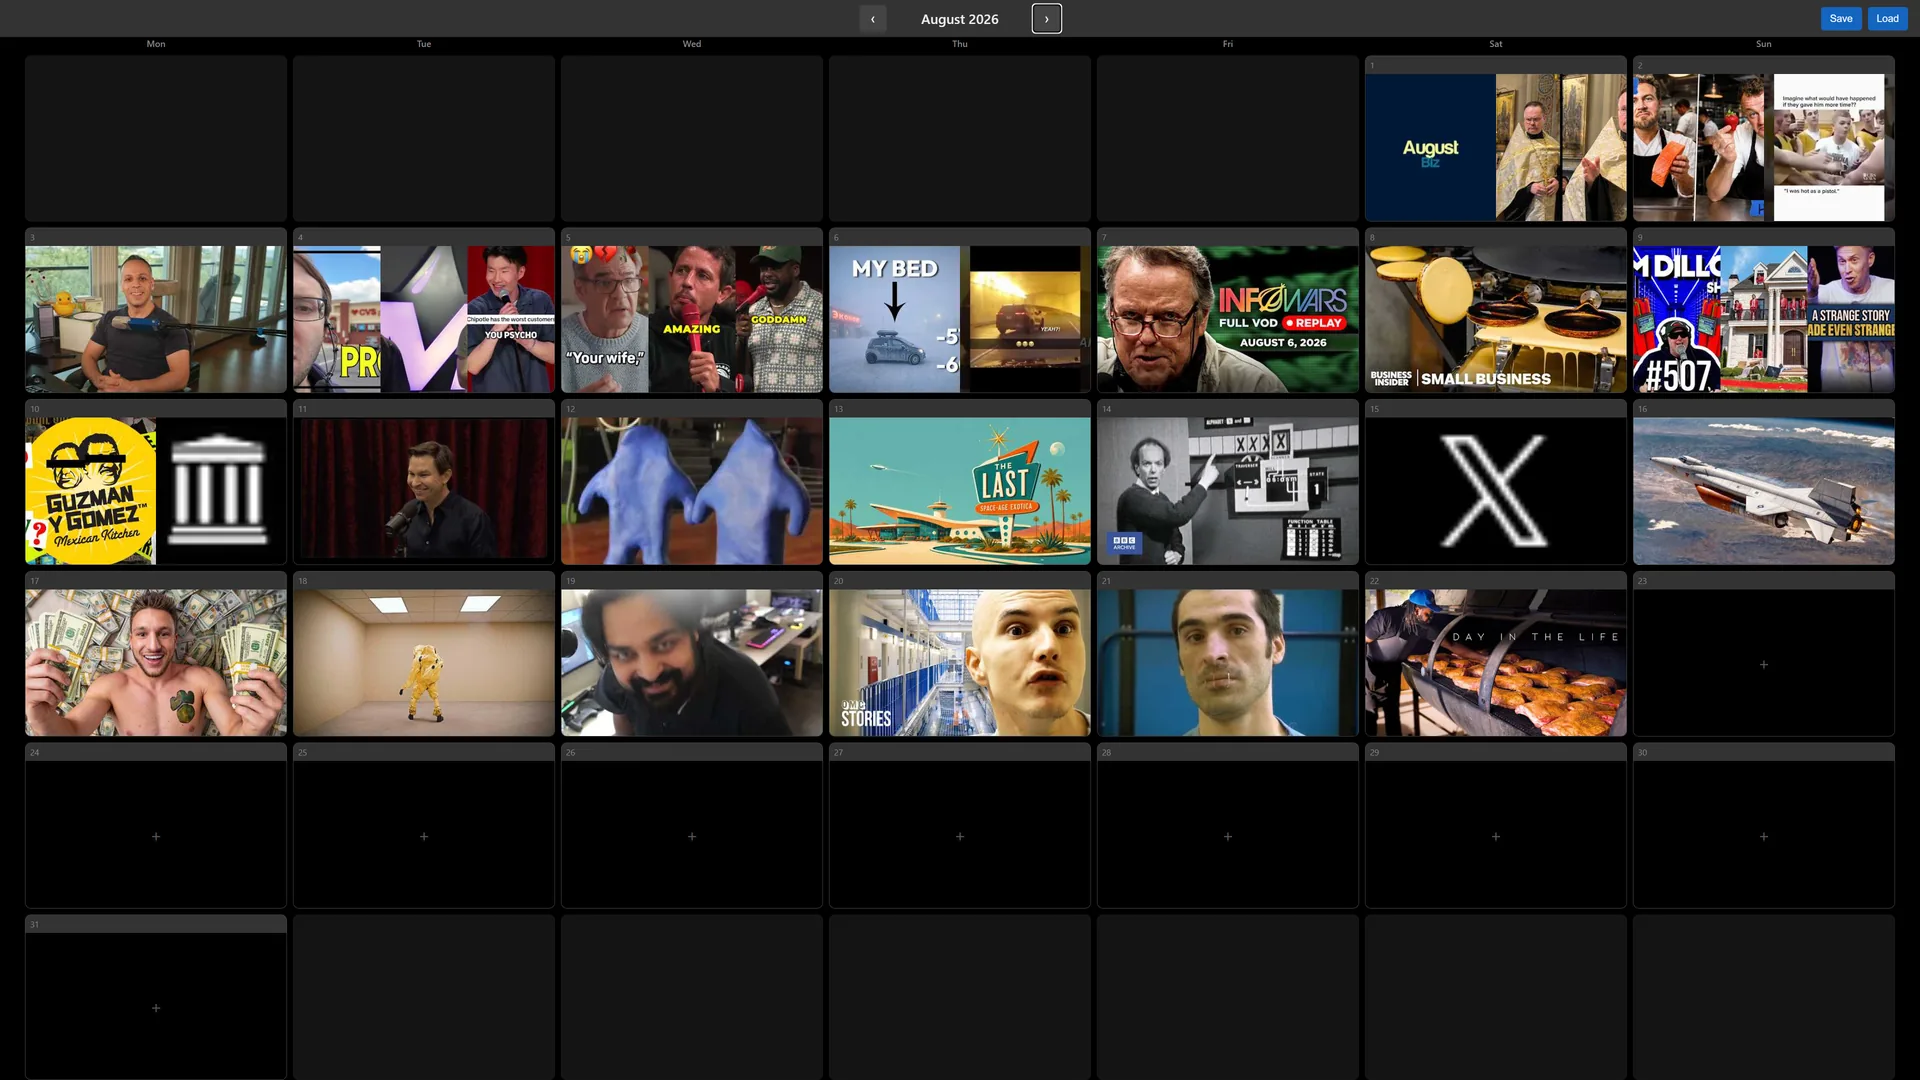This screenshot has height=1080, width=1920.
Task: Add a video to day 24
Action: [x=156, y=836]
